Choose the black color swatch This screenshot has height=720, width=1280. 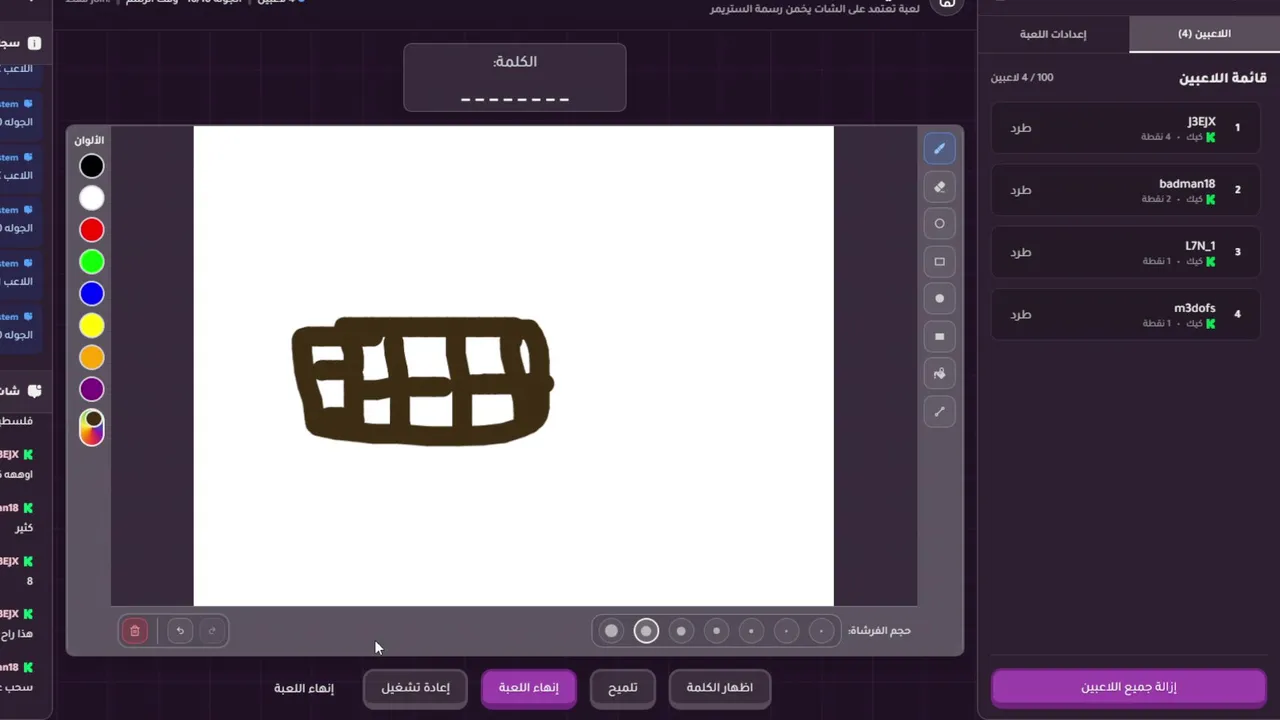[92, 166]
